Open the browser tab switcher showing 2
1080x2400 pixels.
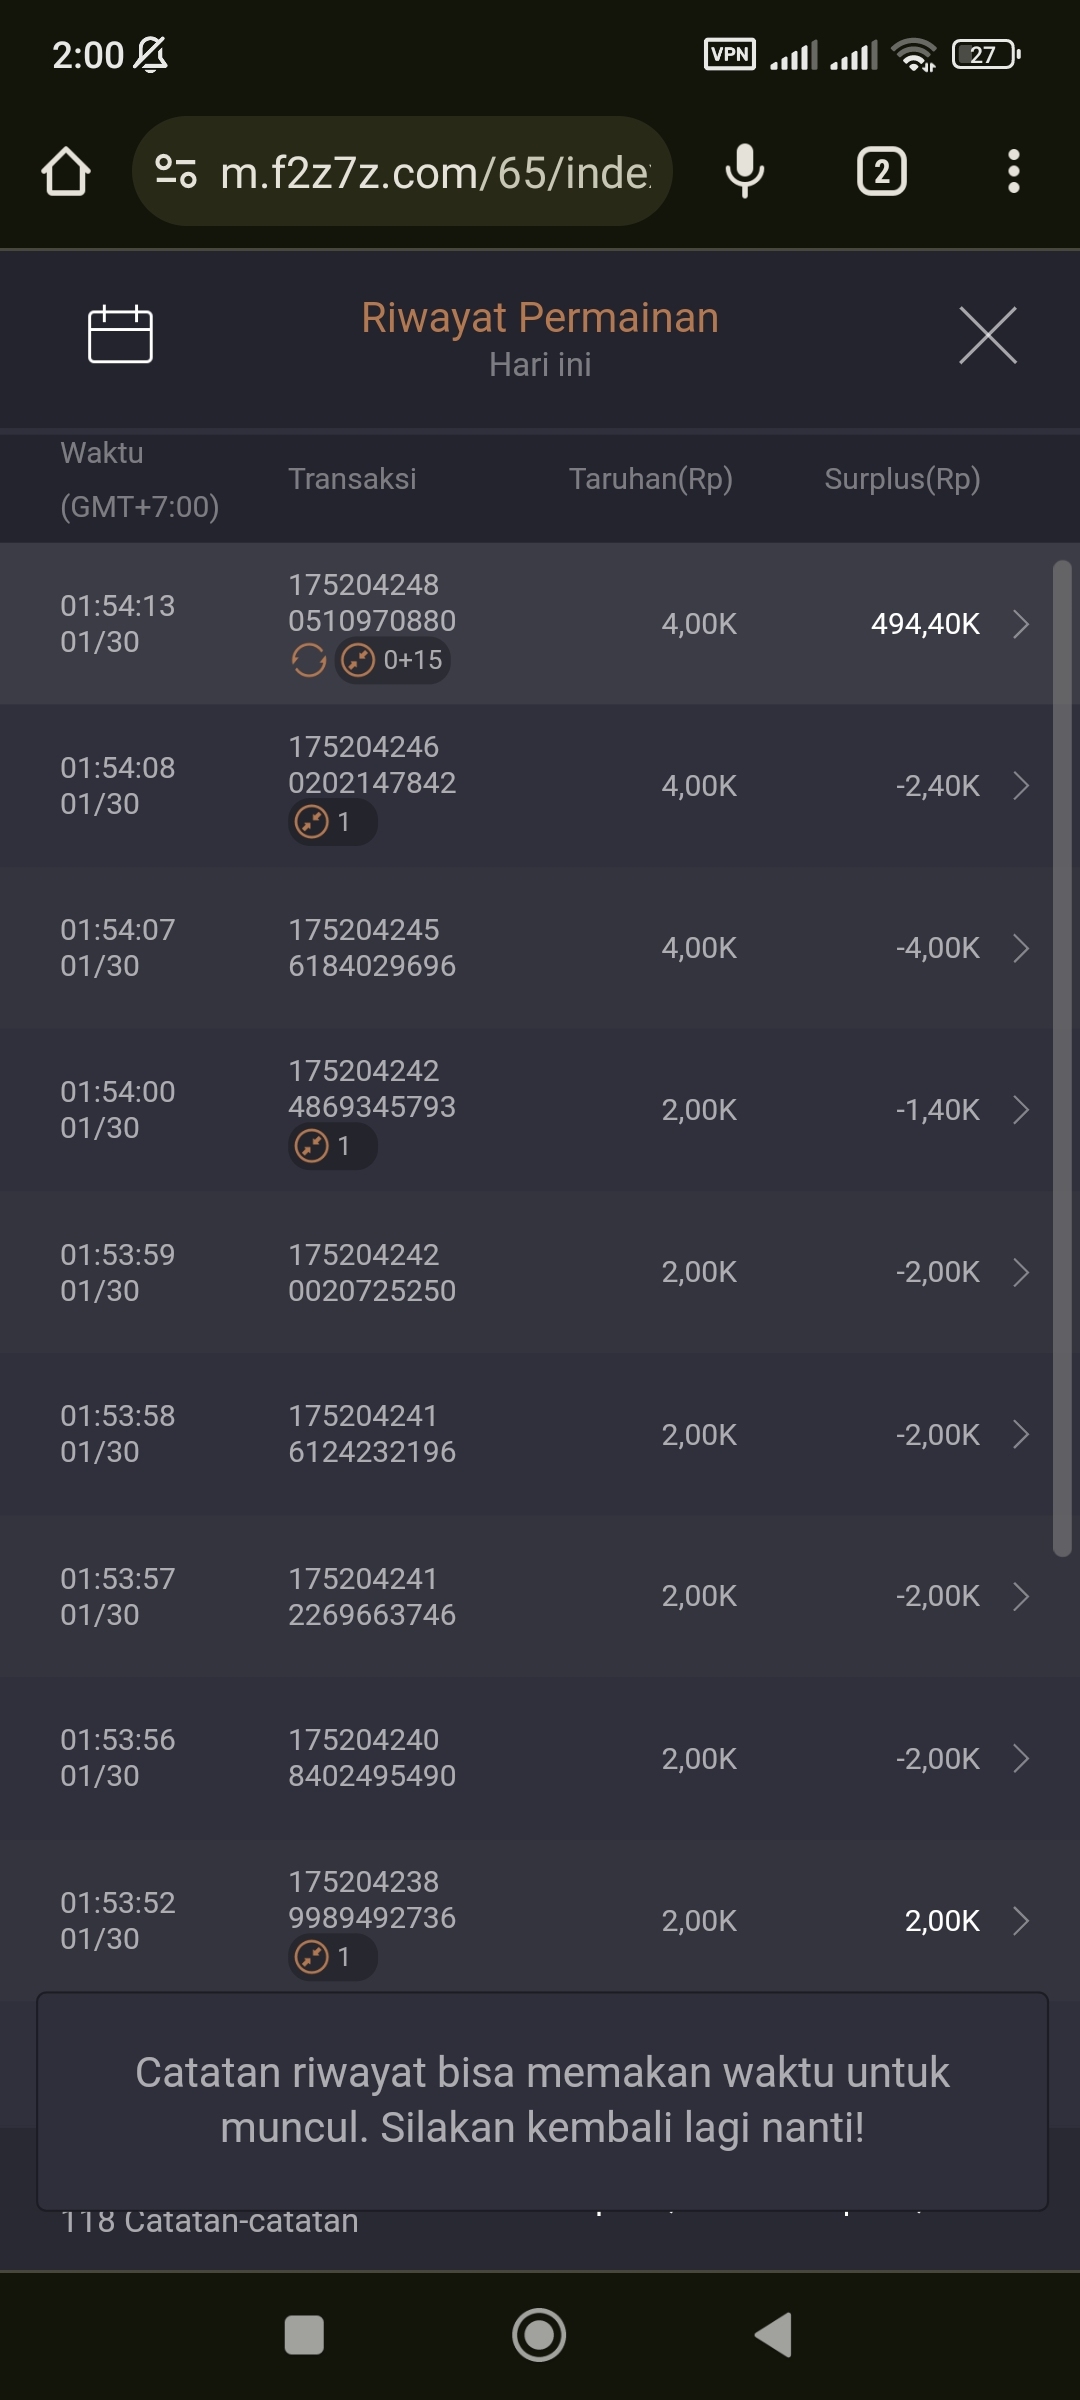pyautogui.click(x=881, y=172)
